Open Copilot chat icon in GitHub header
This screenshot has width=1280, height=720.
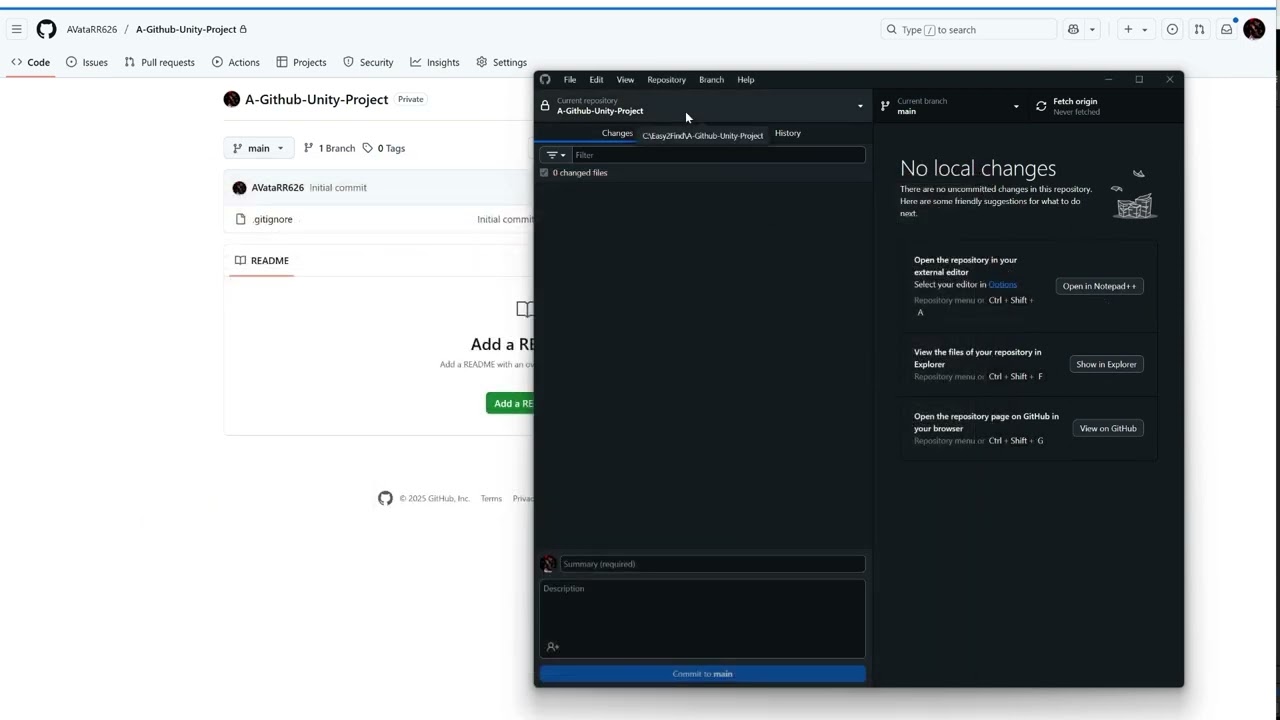click(1073, 29)
